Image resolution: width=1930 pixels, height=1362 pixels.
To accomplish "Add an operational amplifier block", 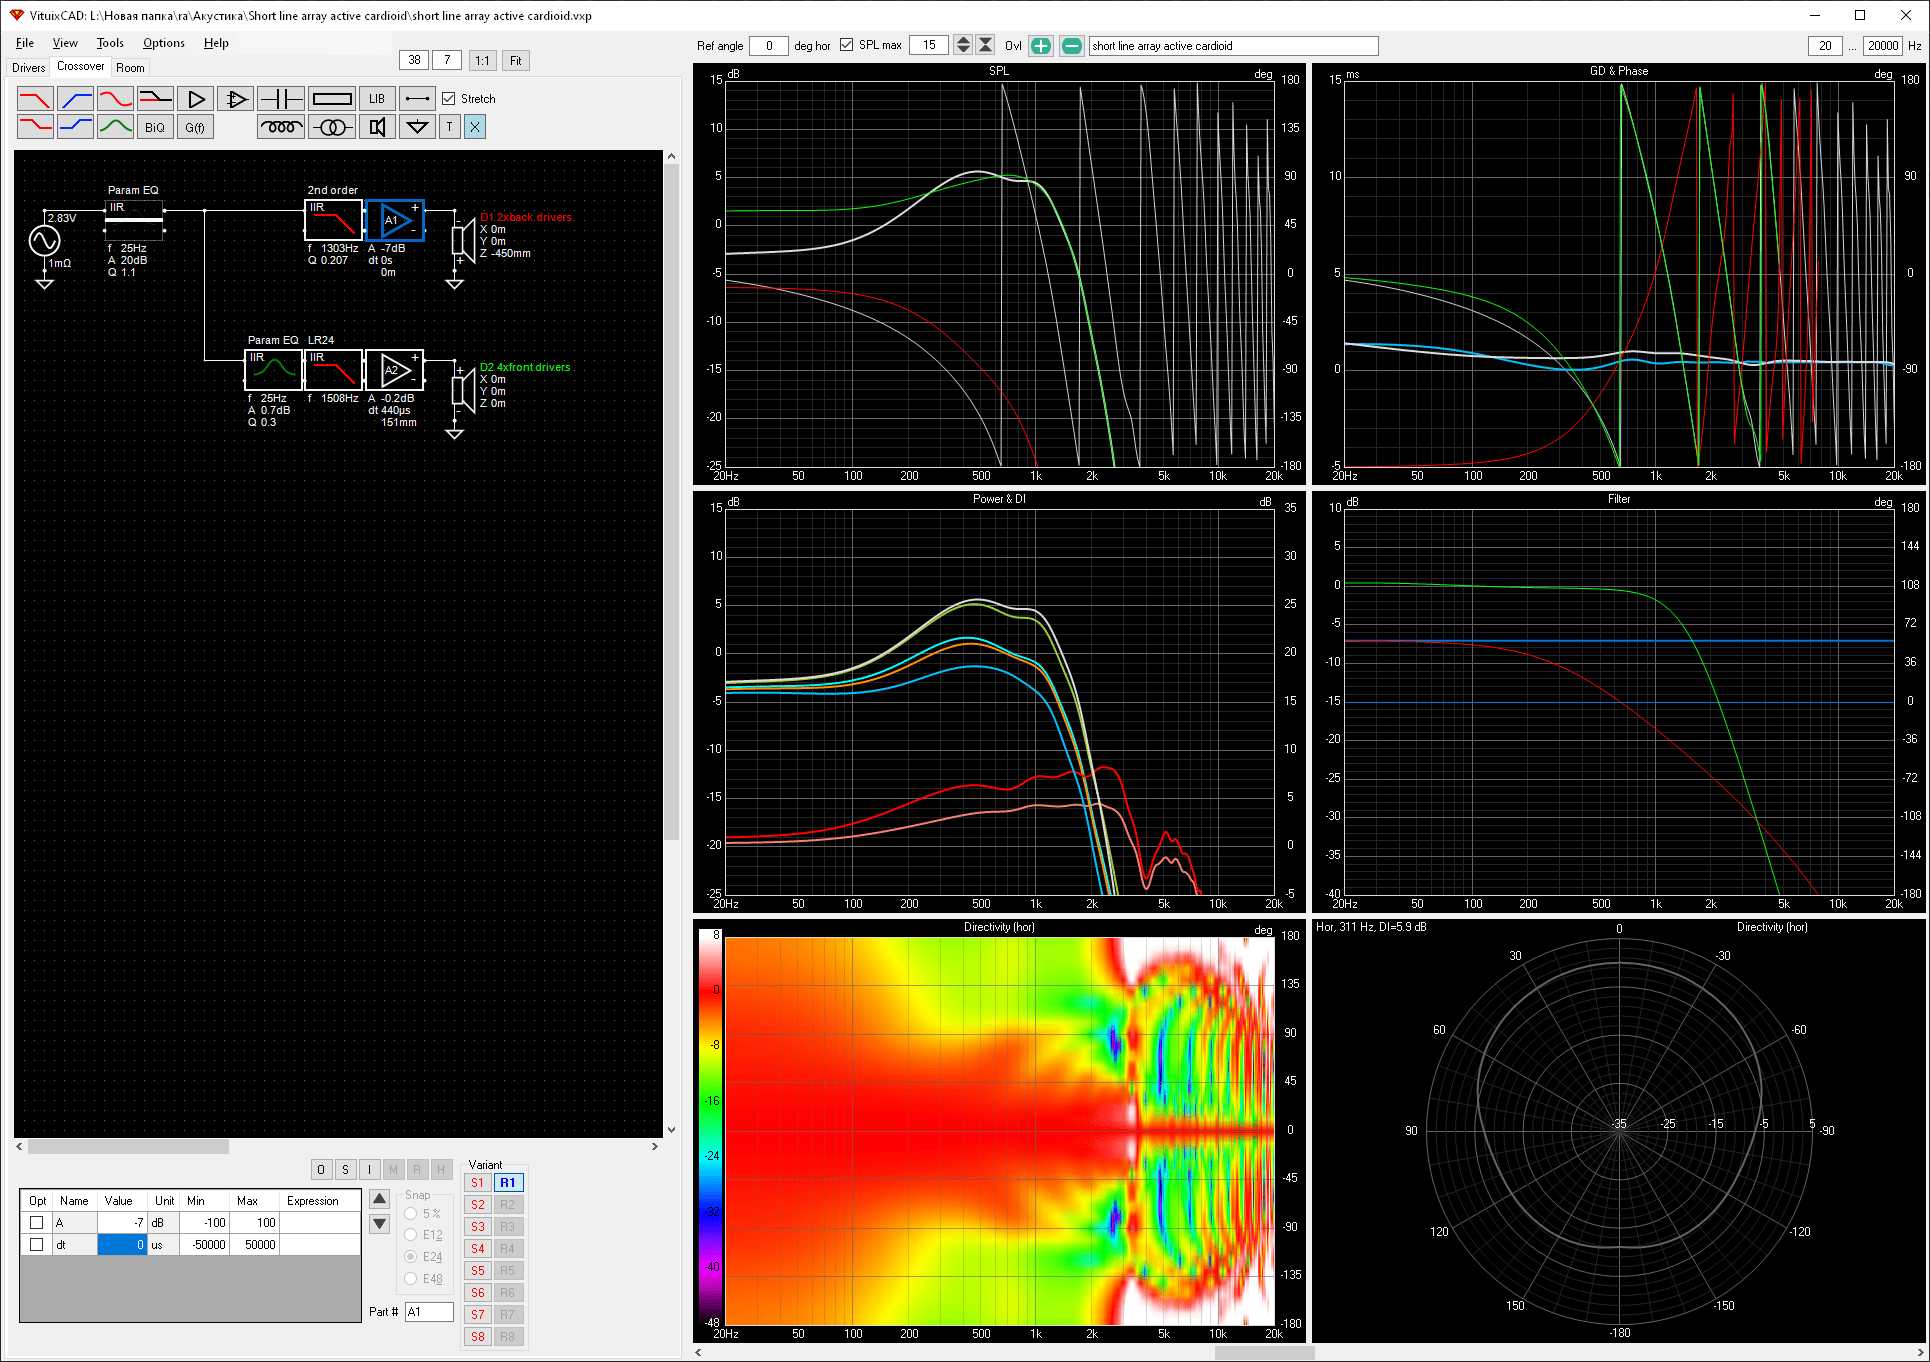I will [x=235, y=99].
